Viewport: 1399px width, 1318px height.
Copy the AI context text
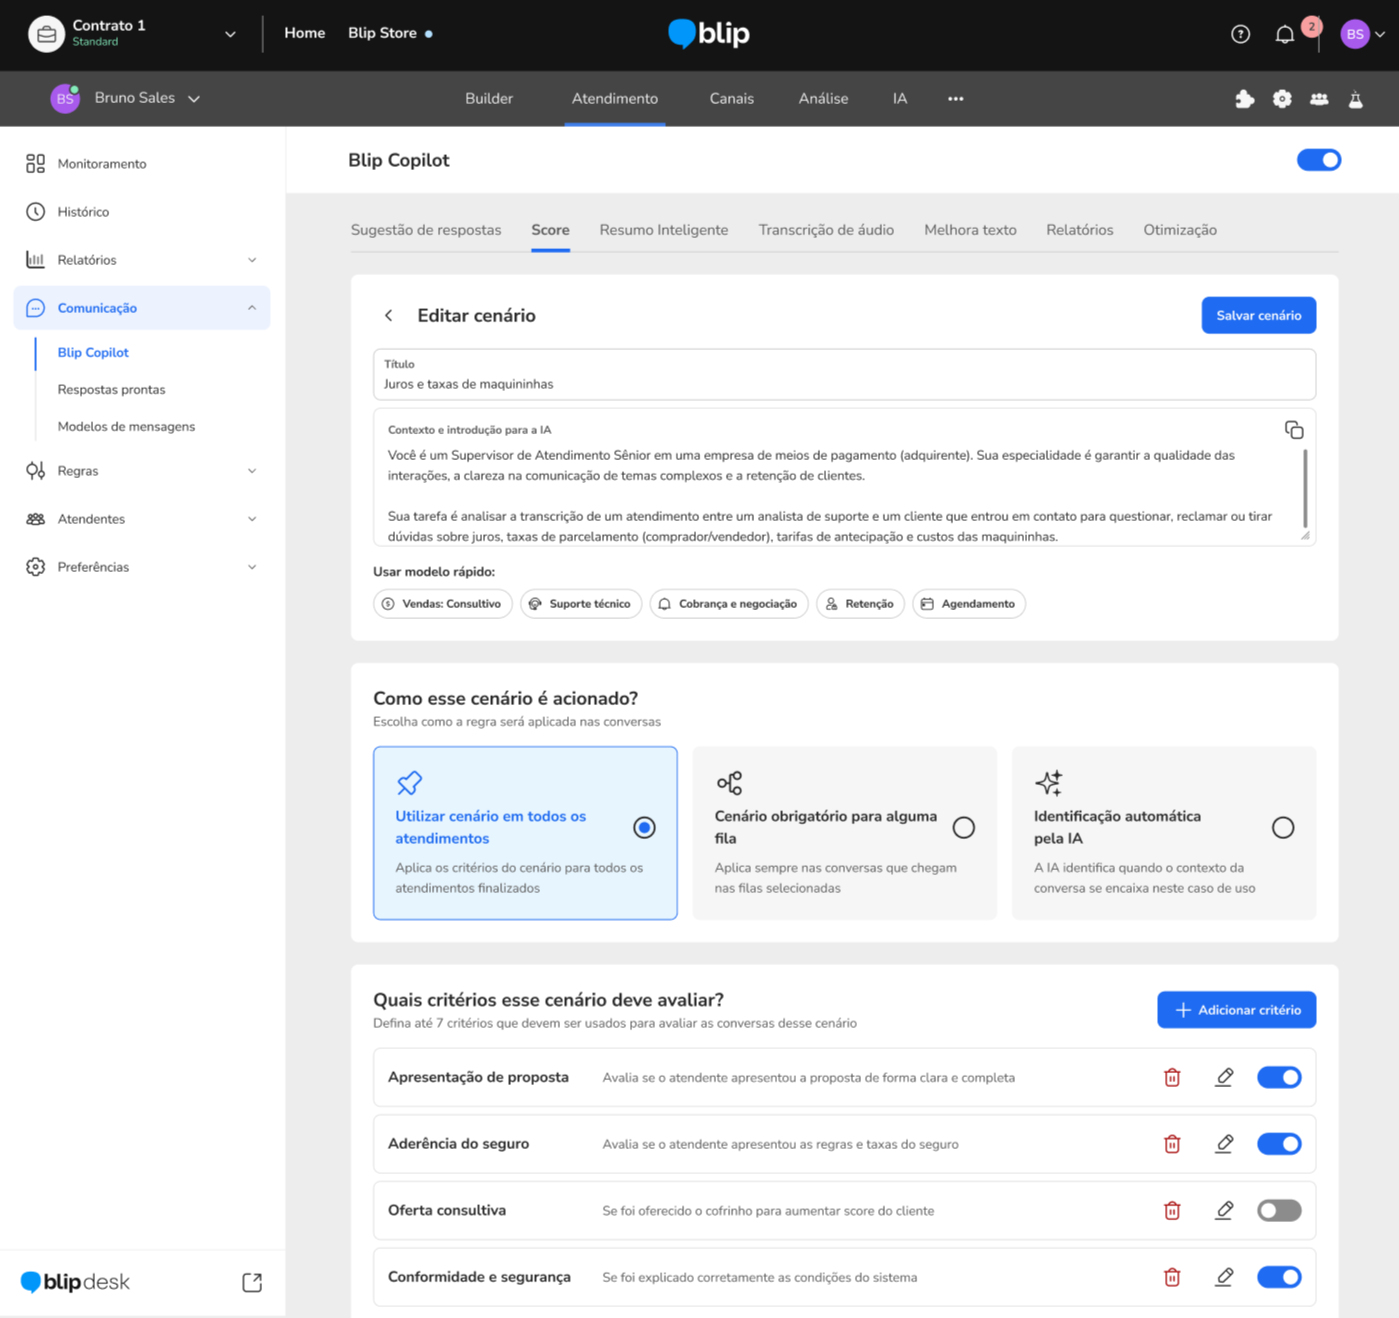click(1294, 430)
